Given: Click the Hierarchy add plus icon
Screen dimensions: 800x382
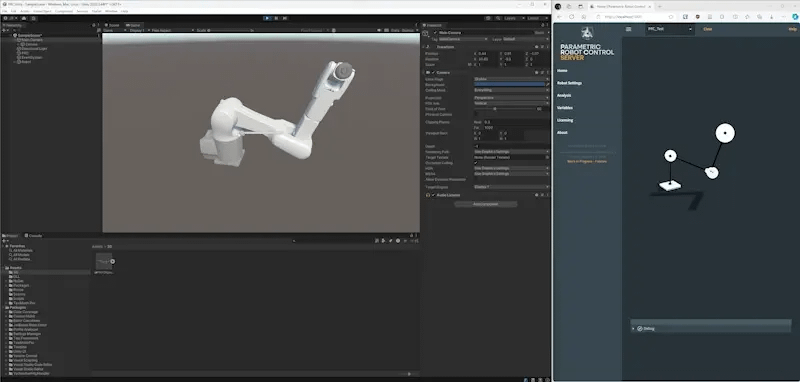Looking at the screenshot, I should (x=4, y=30).
